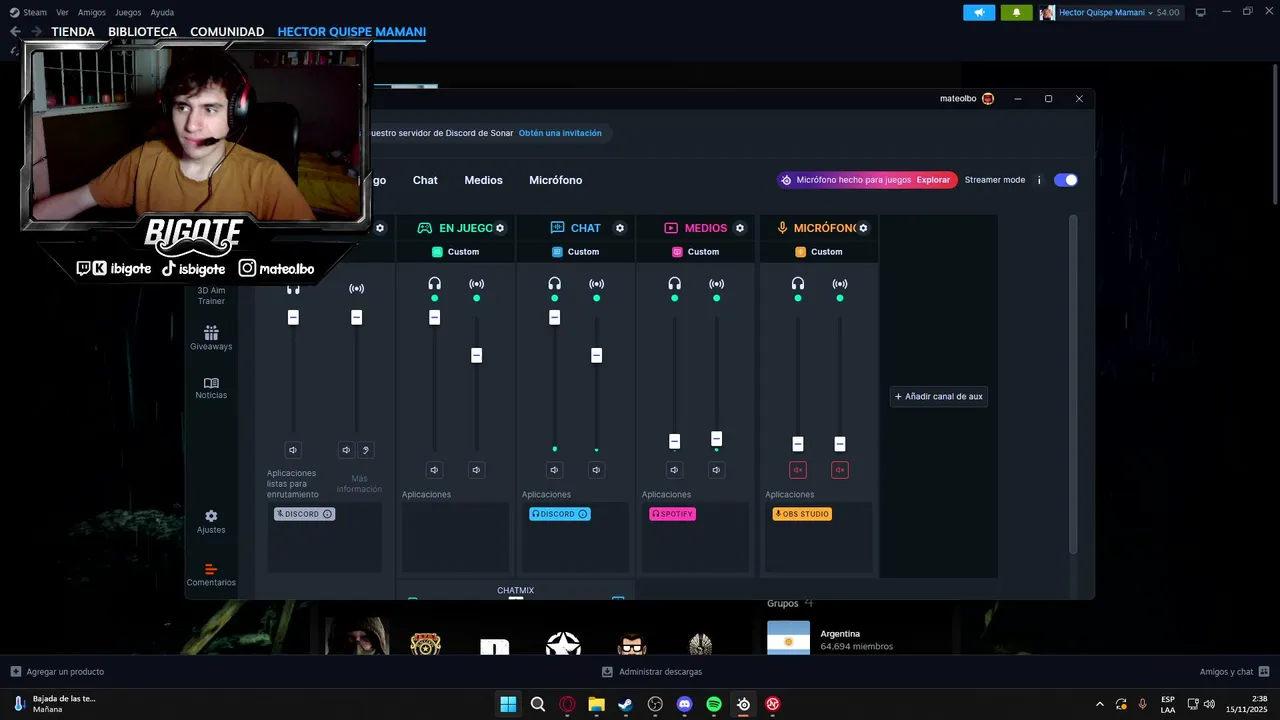1280x720 pixels.
Task: Click SPOTIFY app chip in MEDIOS
Action: coord(672,514)
